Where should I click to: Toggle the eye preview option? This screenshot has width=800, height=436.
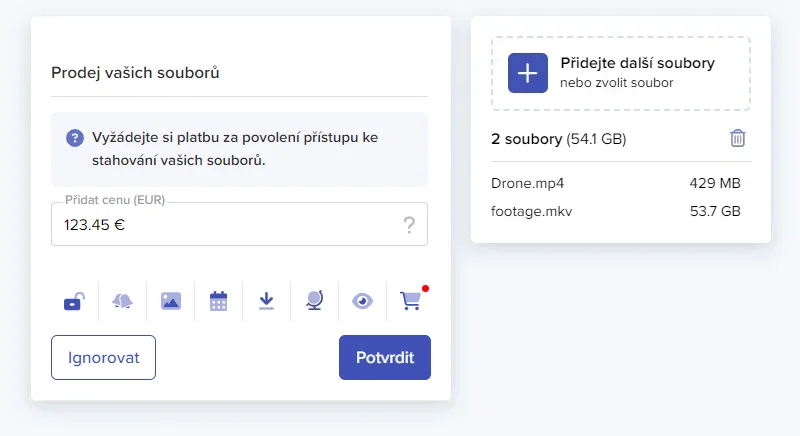(362, 300)
